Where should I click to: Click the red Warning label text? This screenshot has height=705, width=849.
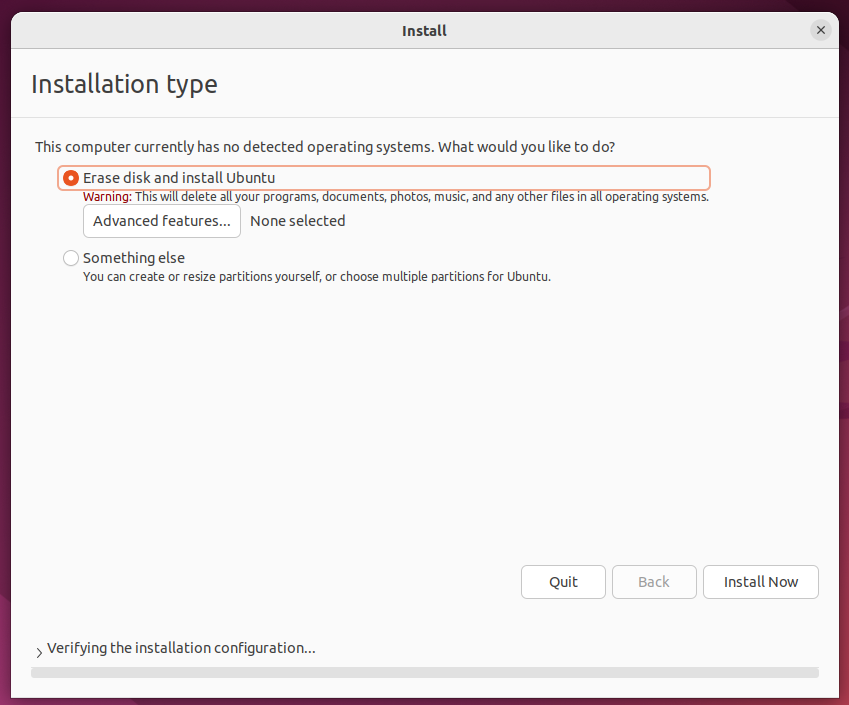tap(107, 197)
